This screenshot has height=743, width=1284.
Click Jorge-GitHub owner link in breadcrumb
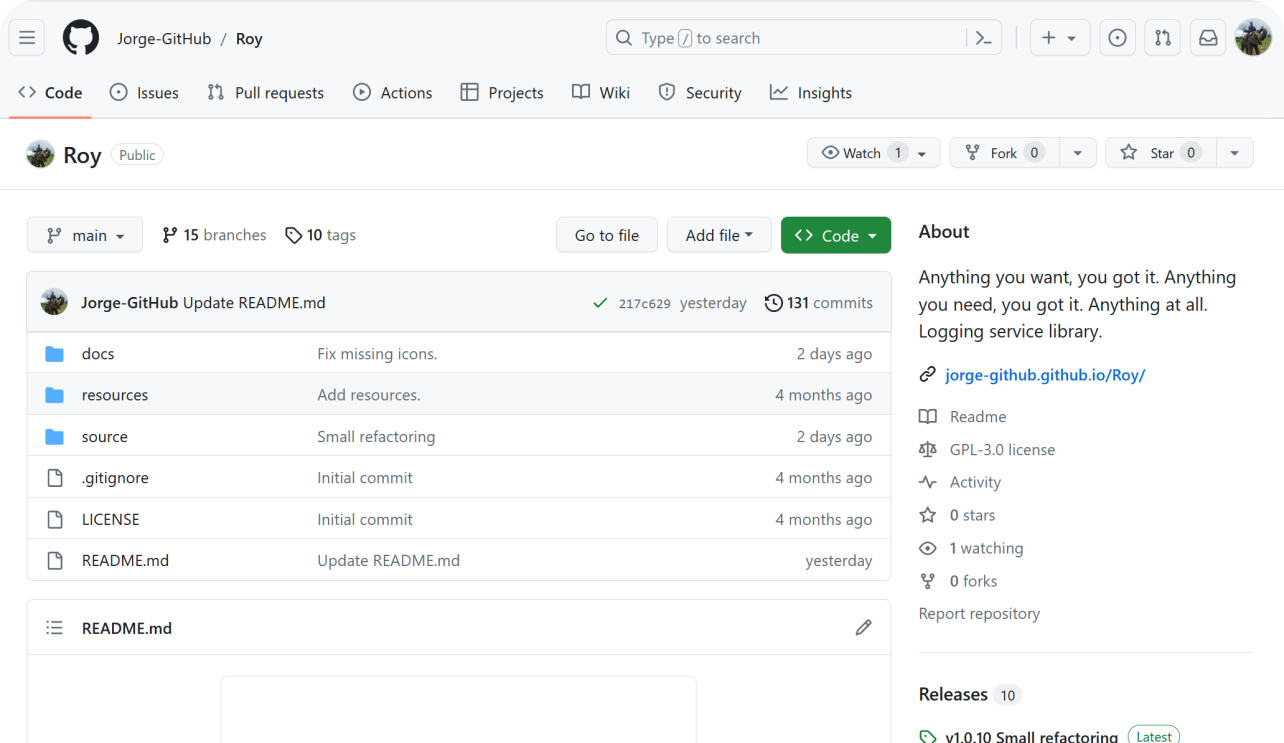(164, 38)
